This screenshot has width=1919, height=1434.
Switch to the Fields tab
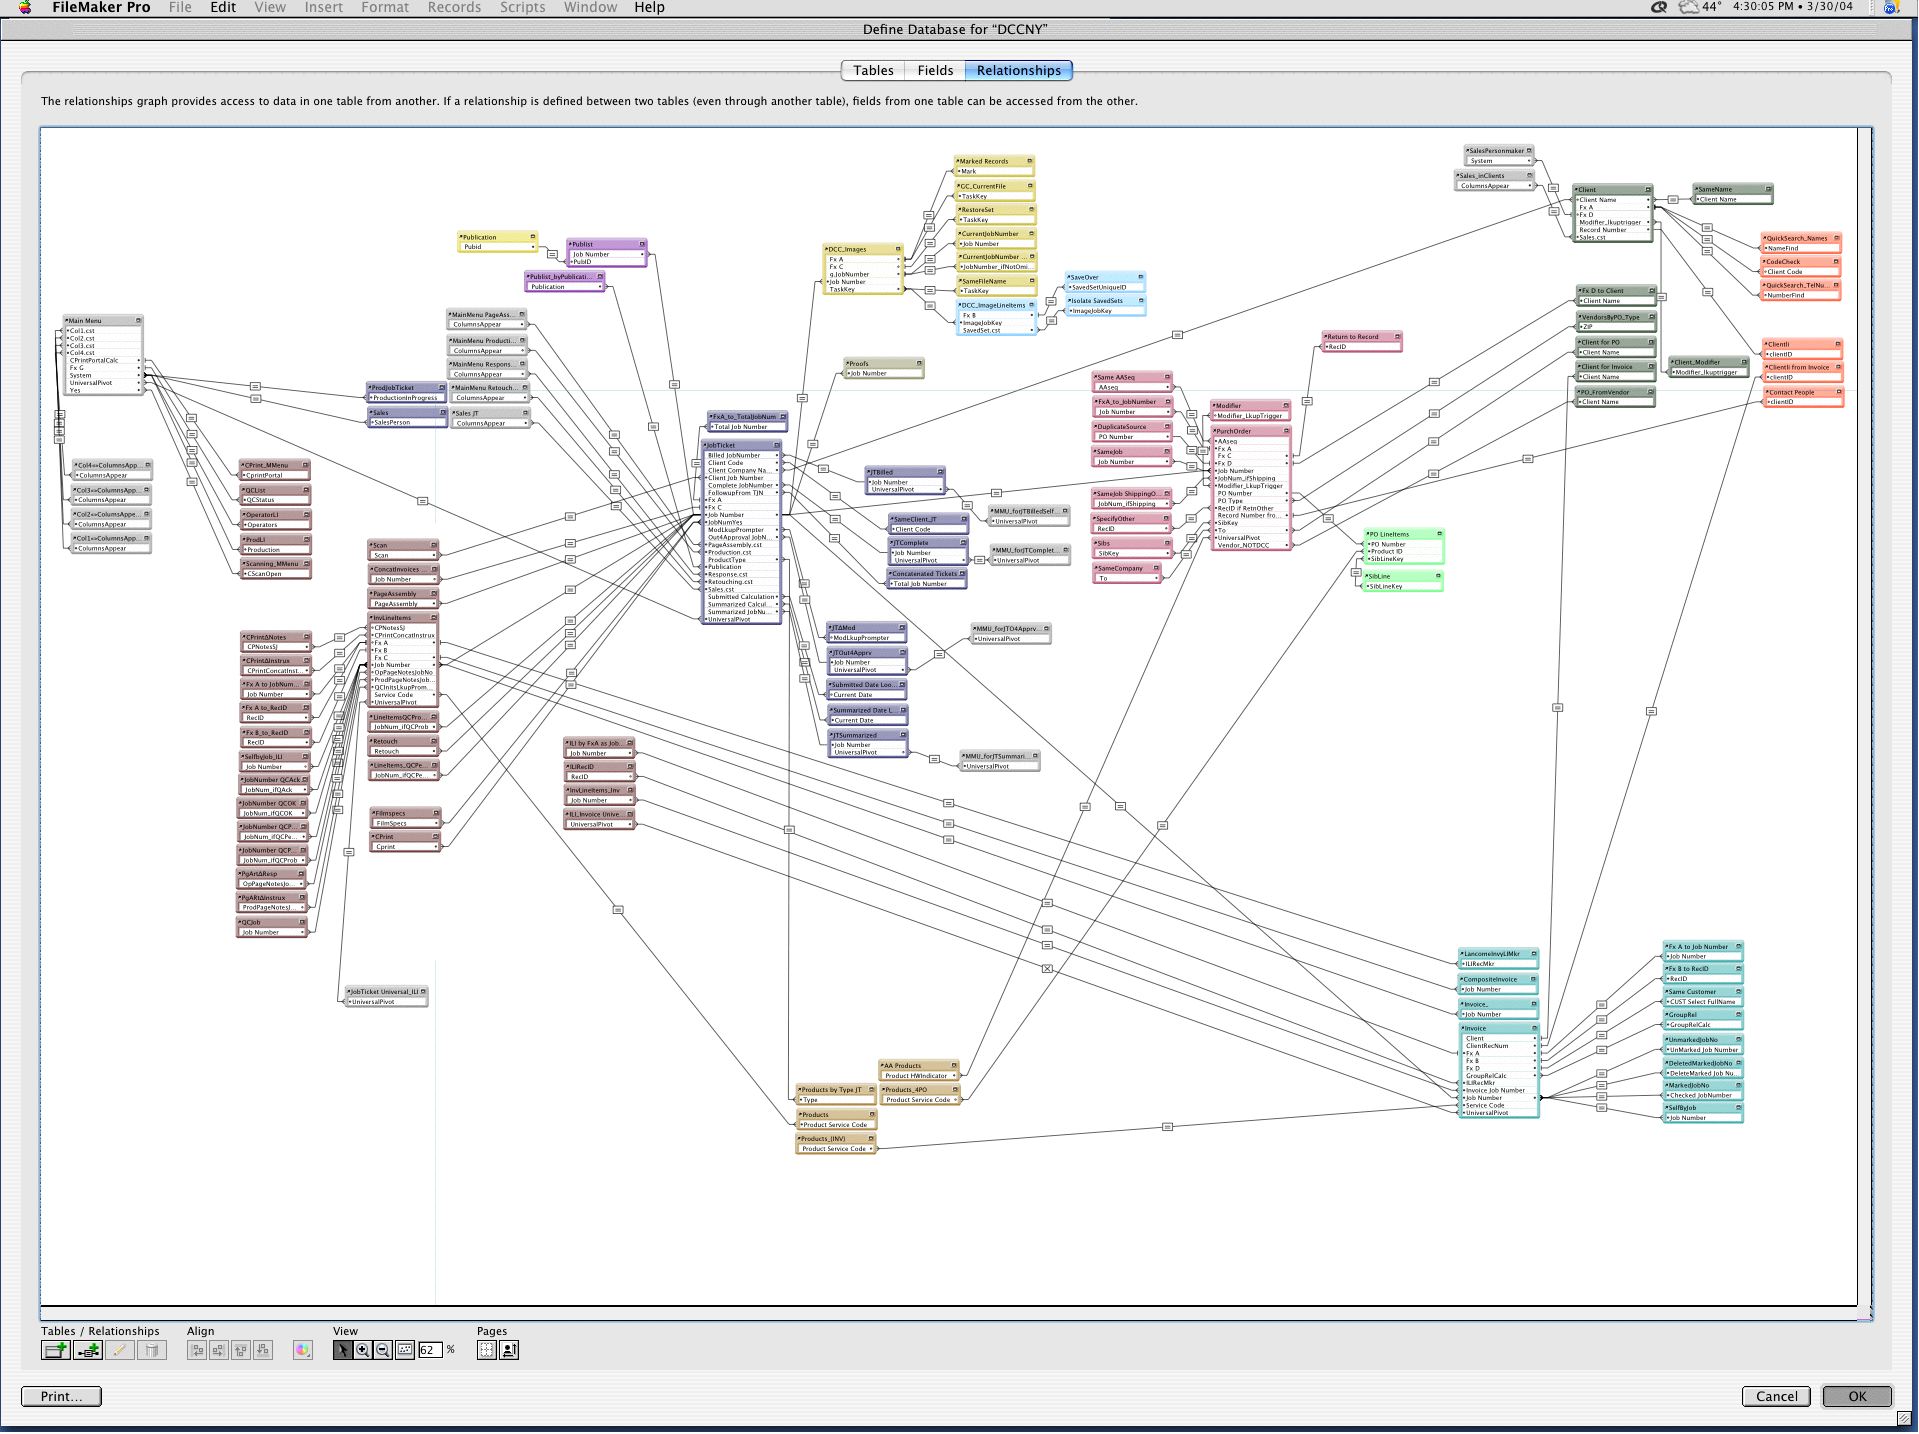tap(935, 70)
